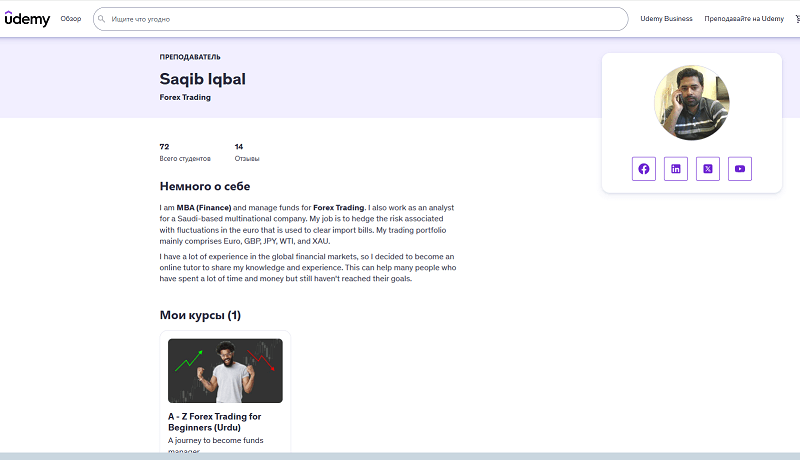Open 'Преподавайте на Udemy' link
The height and width of the screenshot is (460, 800).
click(x=744, y=19)
